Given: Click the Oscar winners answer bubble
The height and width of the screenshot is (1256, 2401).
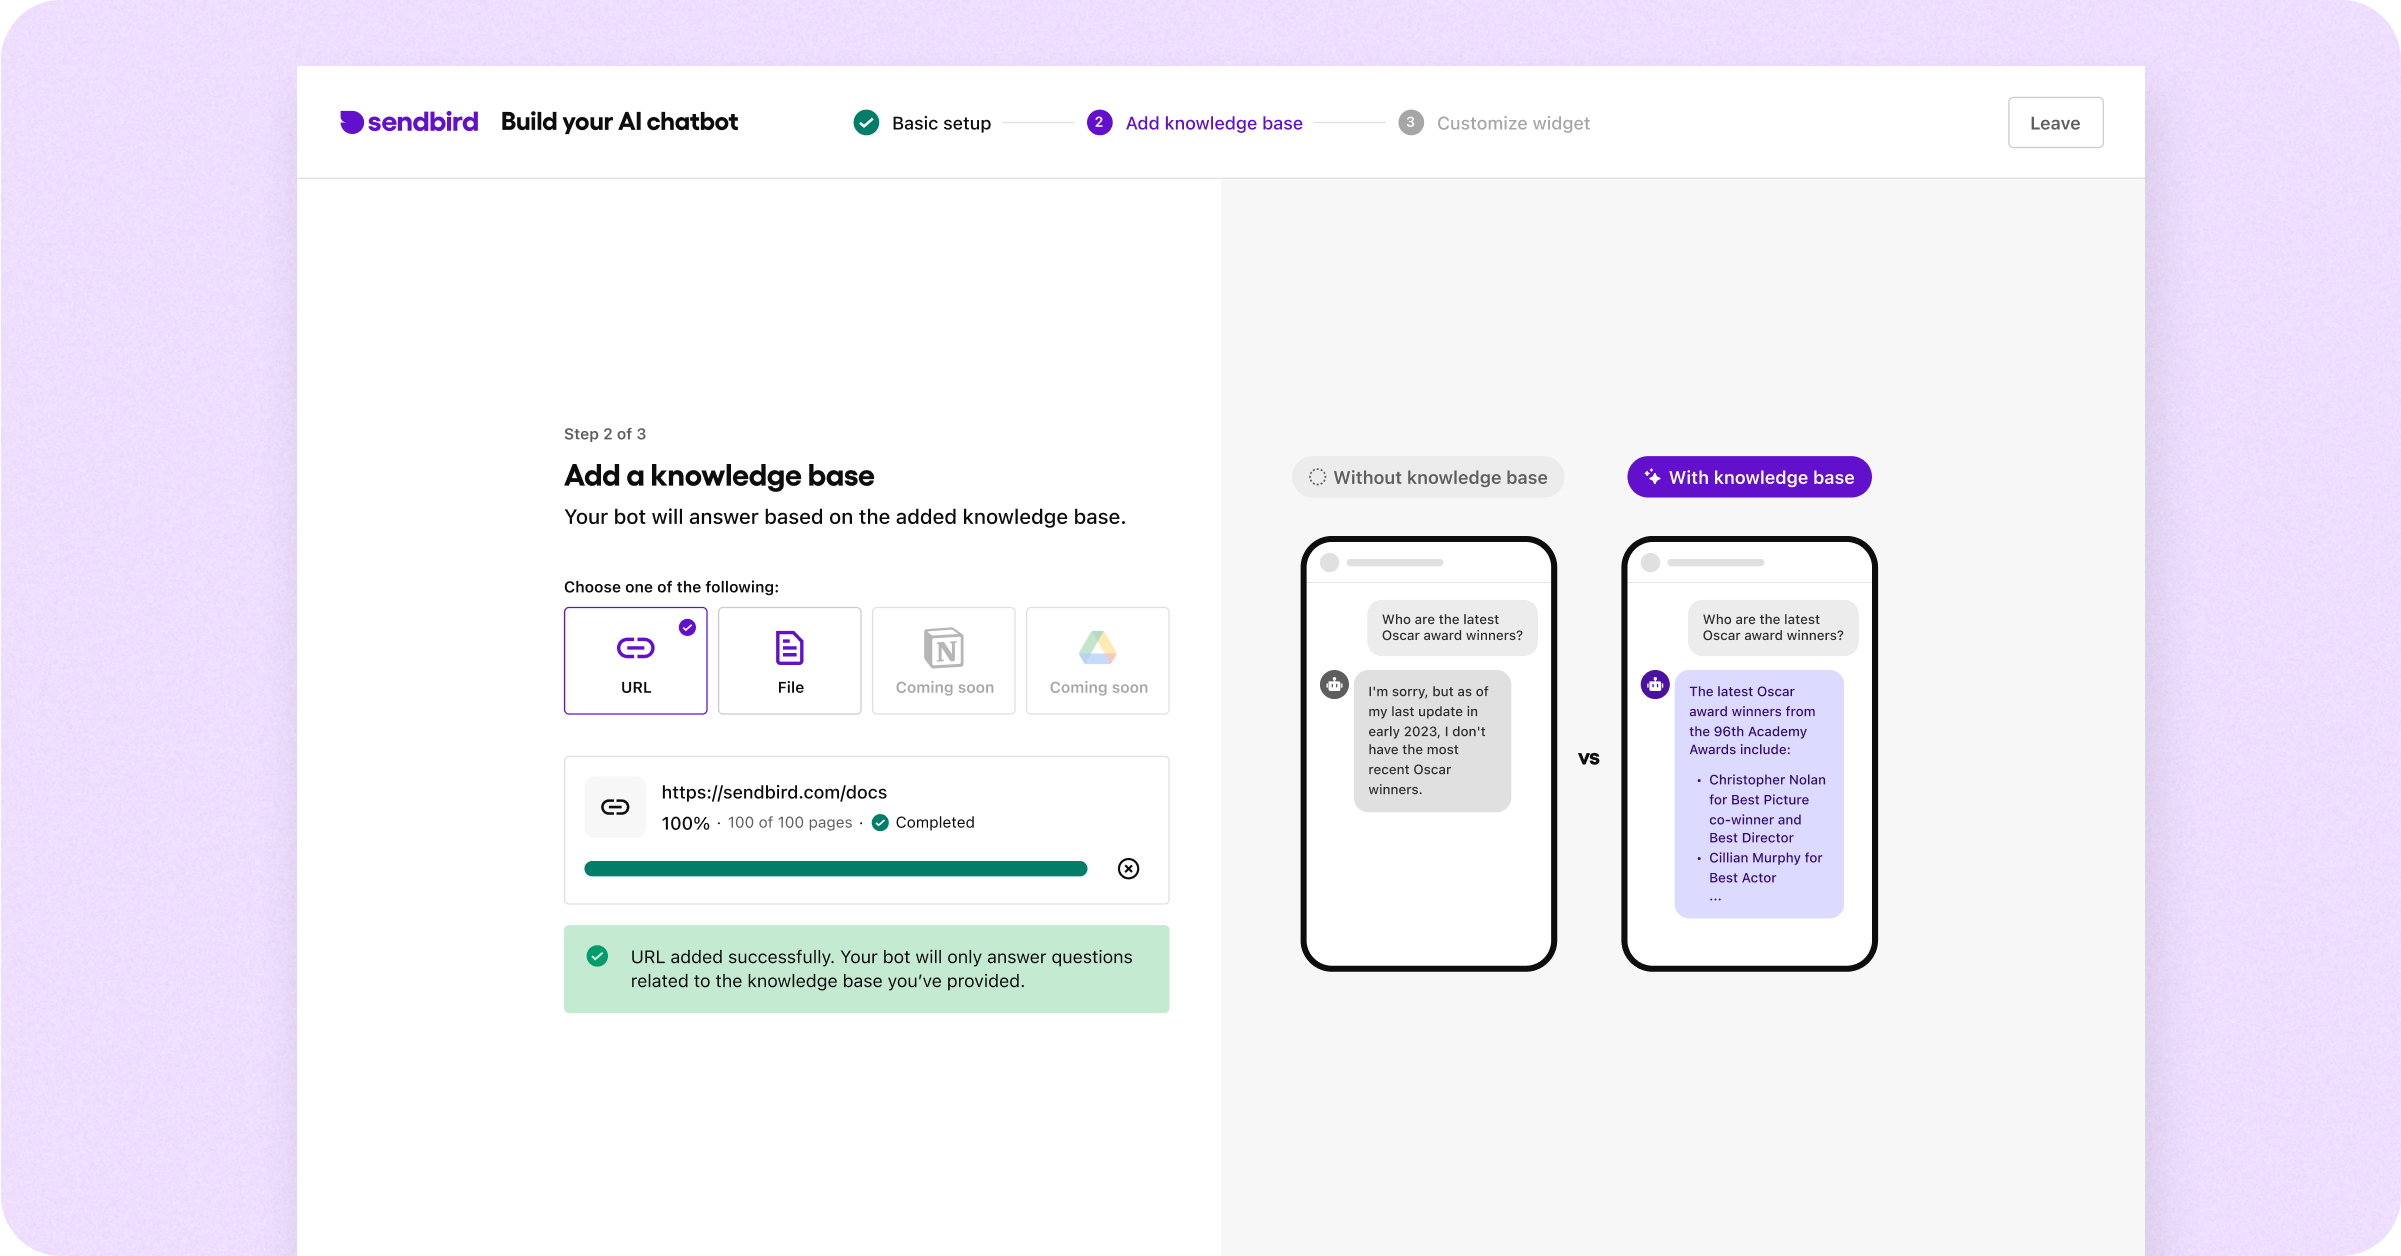Looking at the screenshot, I should coord(1759,794).
